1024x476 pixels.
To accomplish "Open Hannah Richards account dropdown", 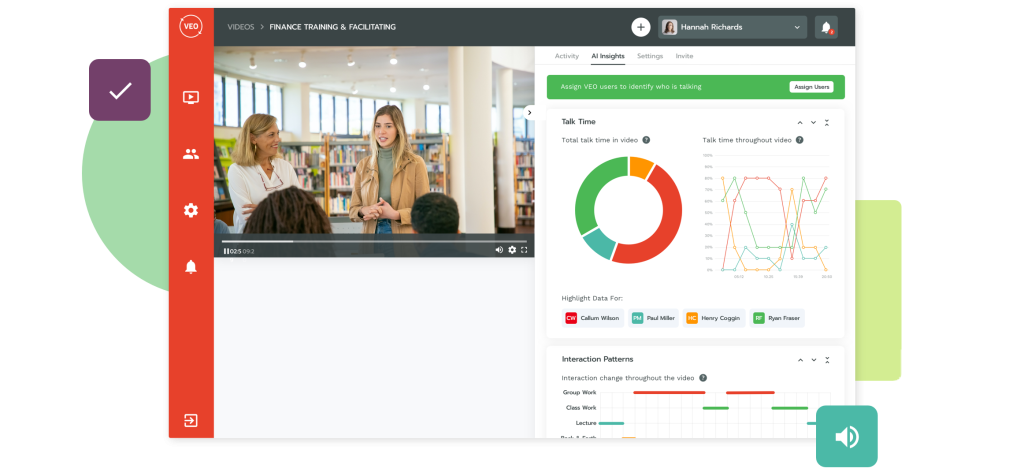I will [x=733, y=27].
